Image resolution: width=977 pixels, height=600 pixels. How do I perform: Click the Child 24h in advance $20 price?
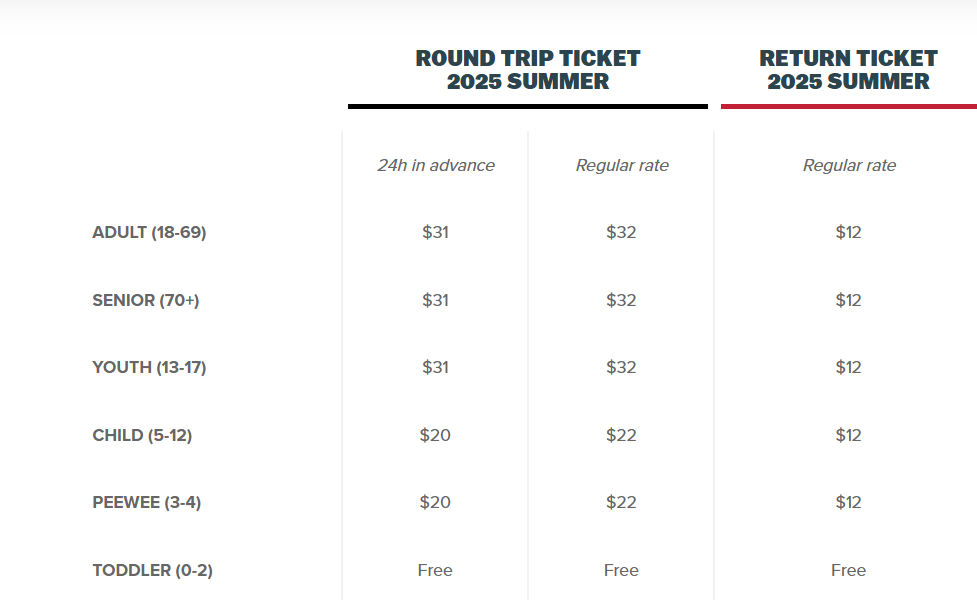[x=435, y=435]
